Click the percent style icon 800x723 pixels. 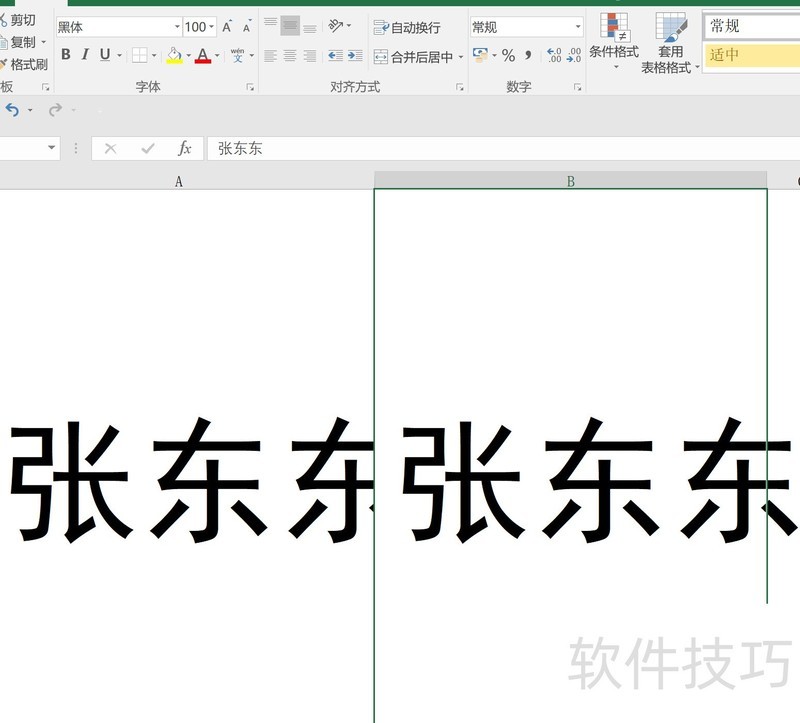[508, 55]
